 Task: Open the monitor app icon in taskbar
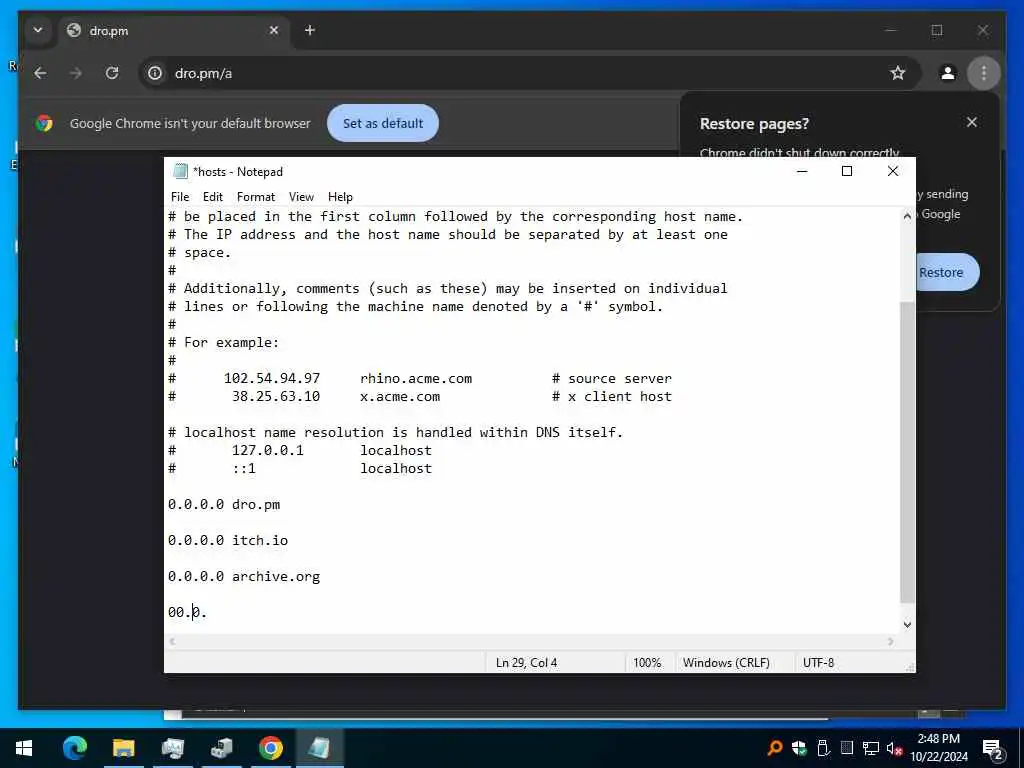click(172, 748)
